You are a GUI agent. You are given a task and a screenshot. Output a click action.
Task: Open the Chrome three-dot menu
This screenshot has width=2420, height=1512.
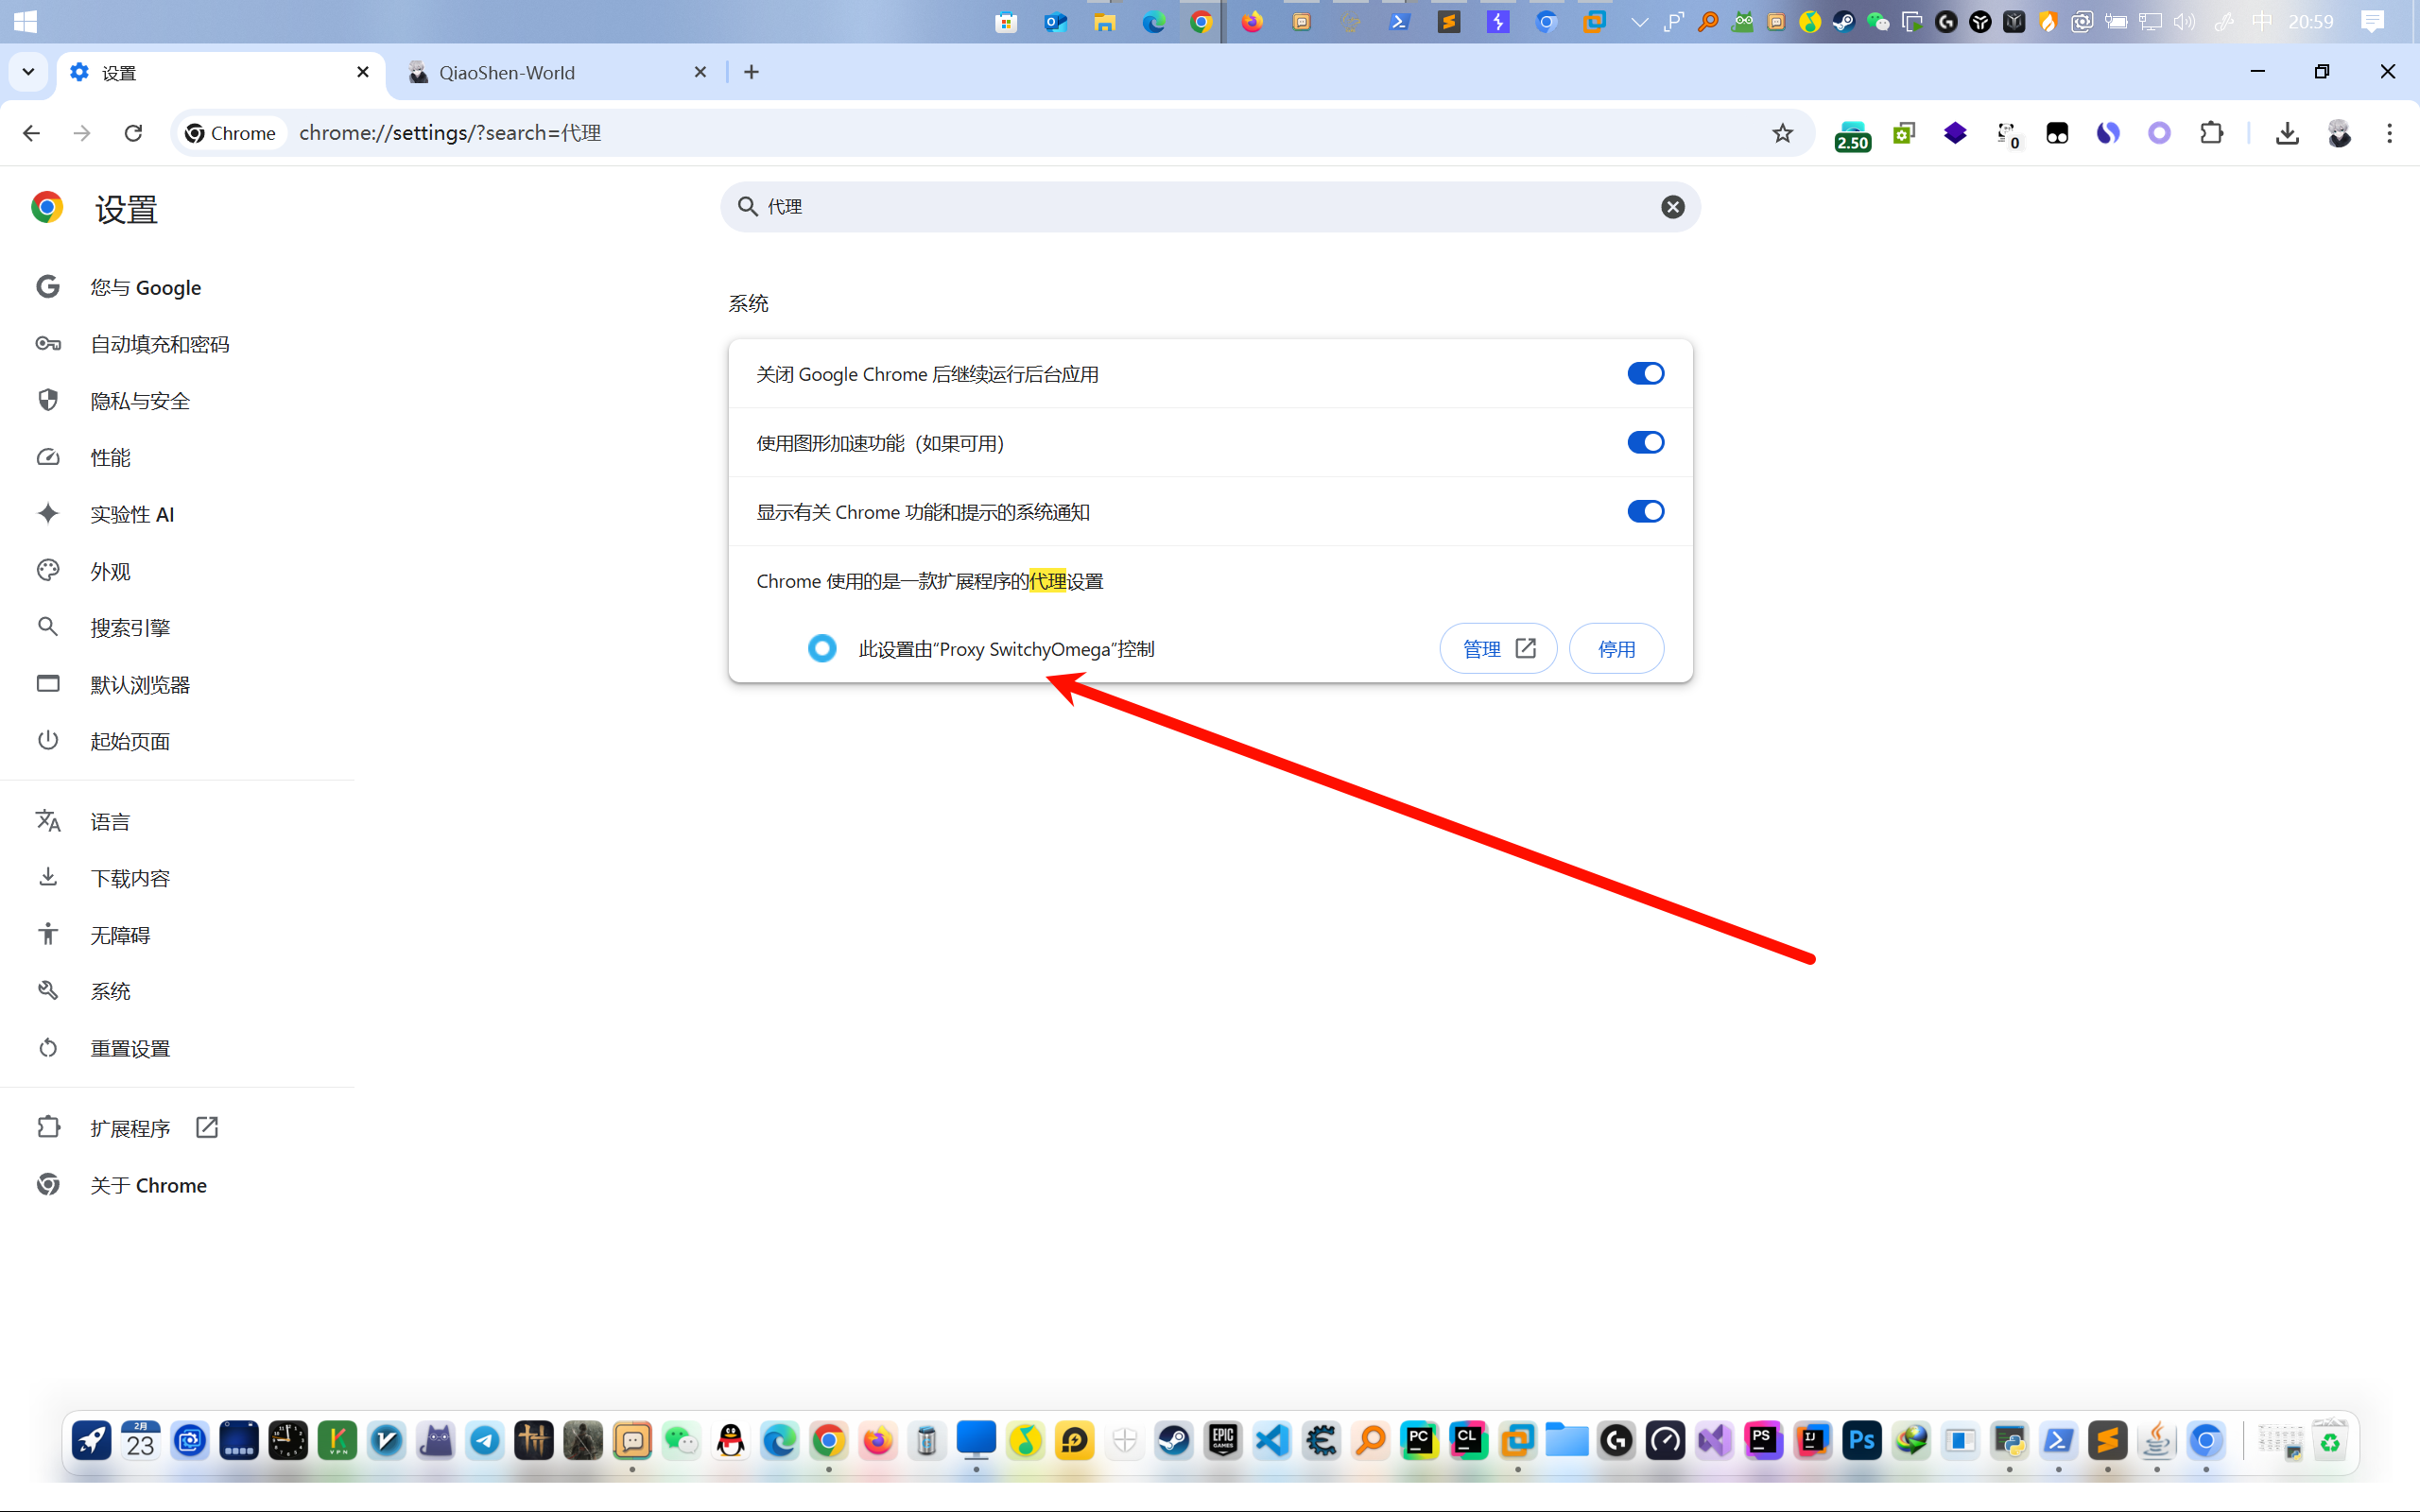click(x=2389, y=133)
